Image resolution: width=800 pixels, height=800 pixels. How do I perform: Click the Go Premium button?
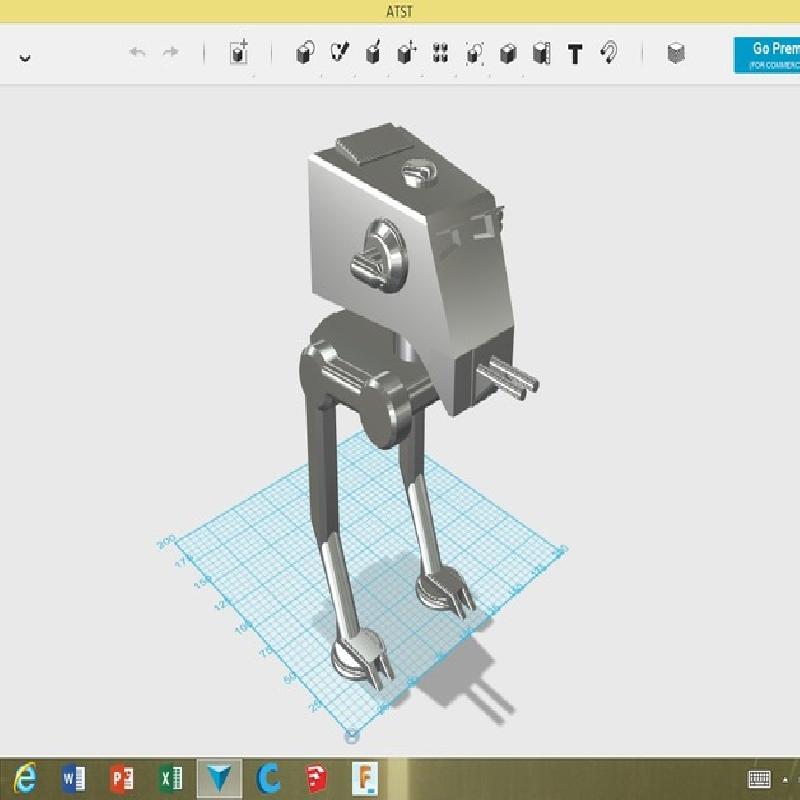[767, 55]
